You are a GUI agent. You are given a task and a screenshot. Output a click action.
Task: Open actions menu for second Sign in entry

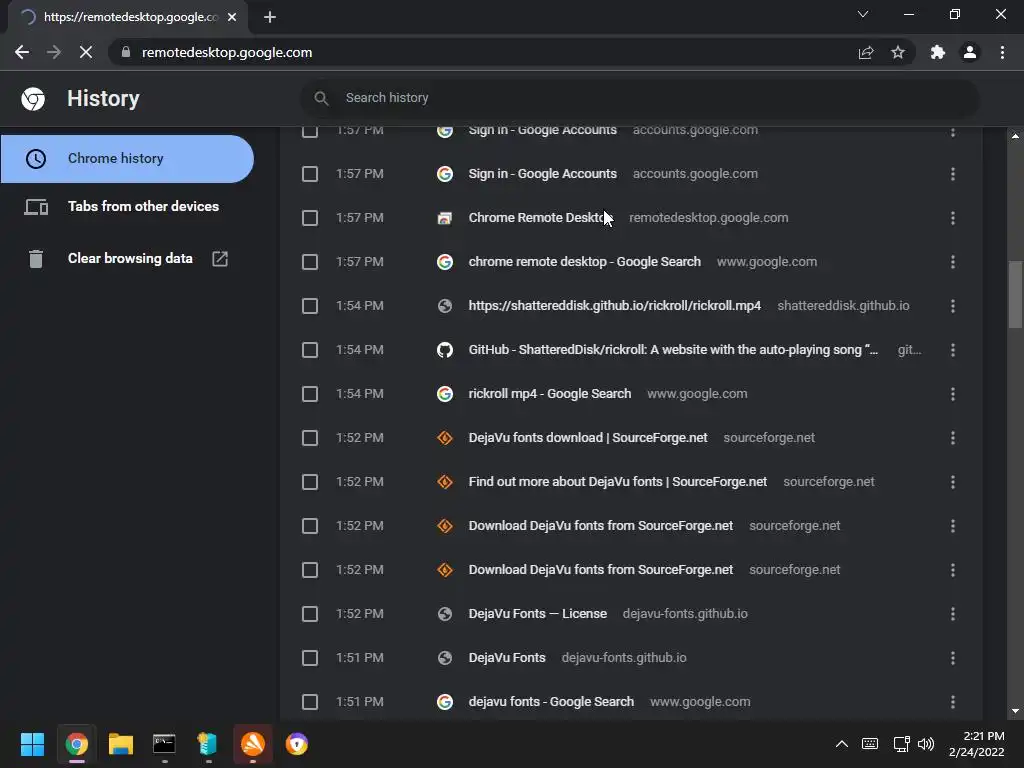click(x=953, y=174)
